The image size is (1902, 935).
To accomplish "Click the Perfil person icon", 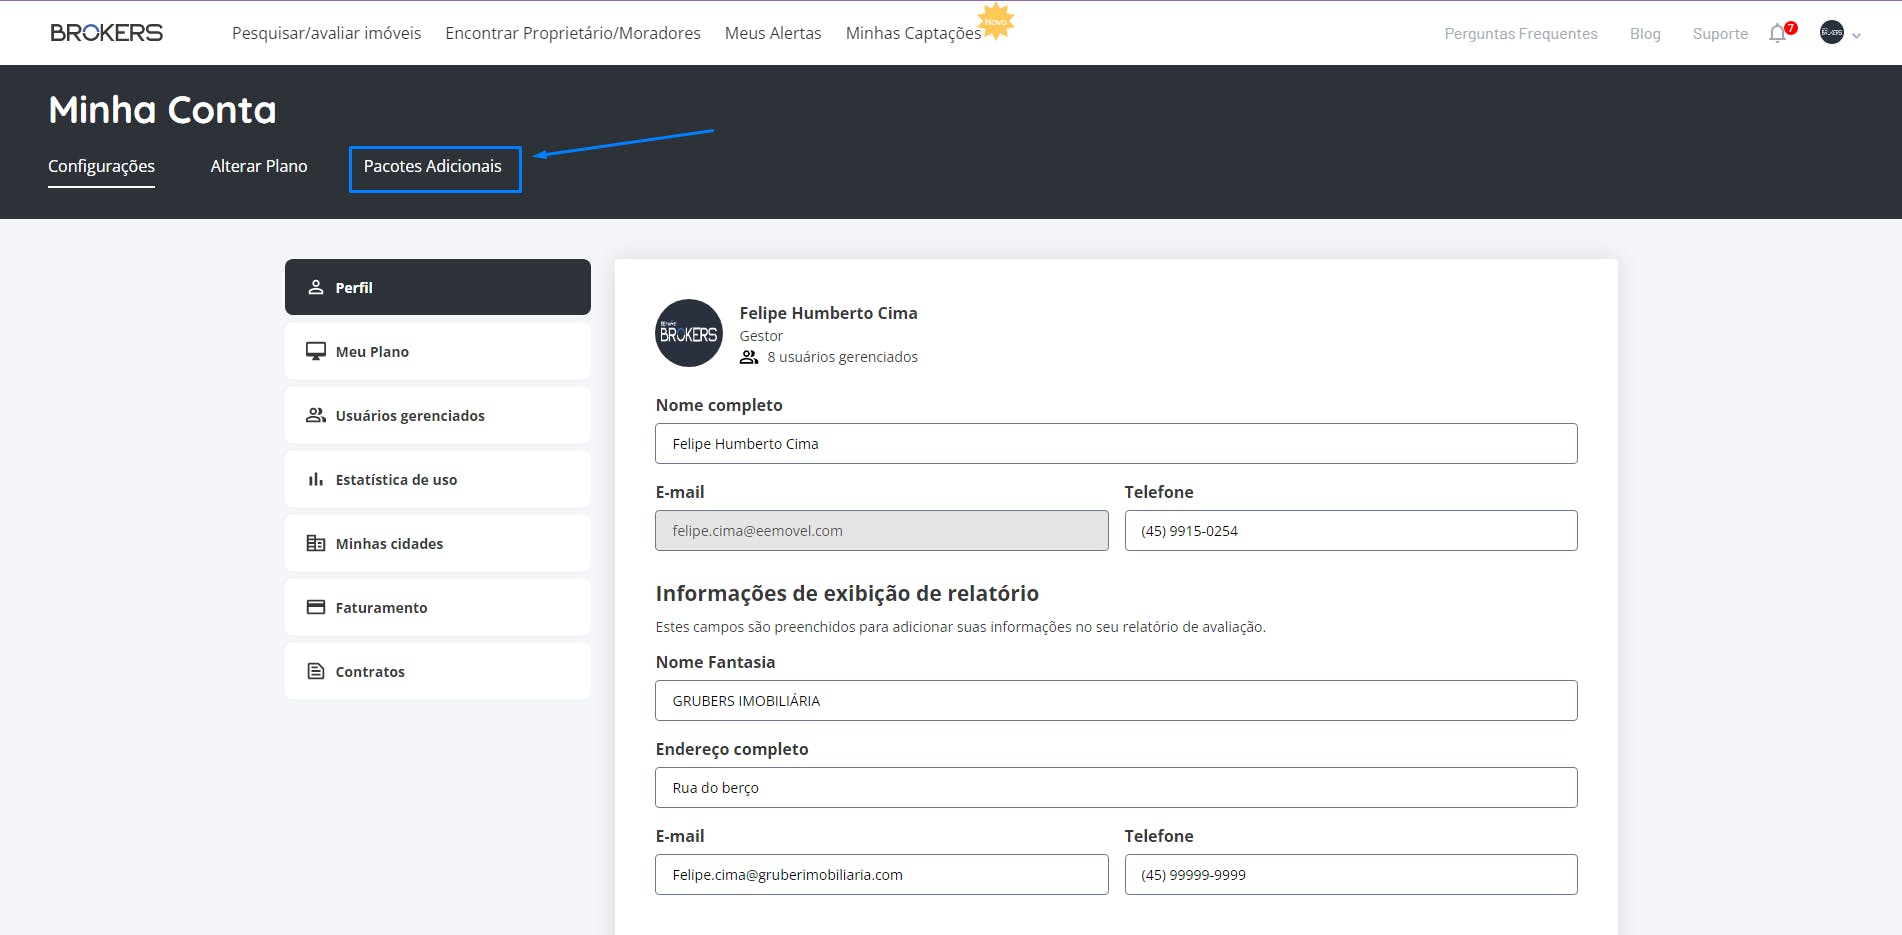I will (x=316, y=287).
